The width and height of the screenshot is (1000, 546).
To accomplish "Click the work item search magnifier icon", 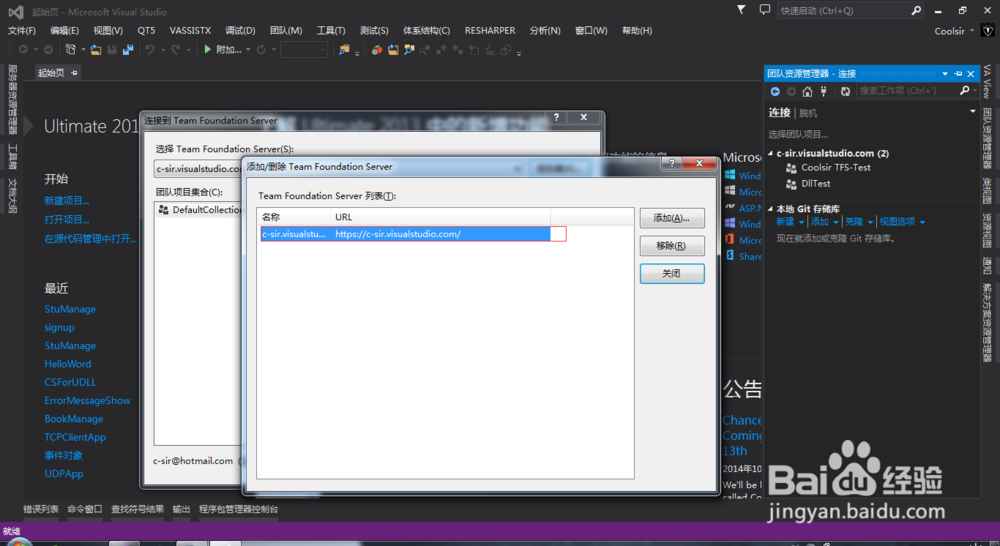I will (964, 91).
